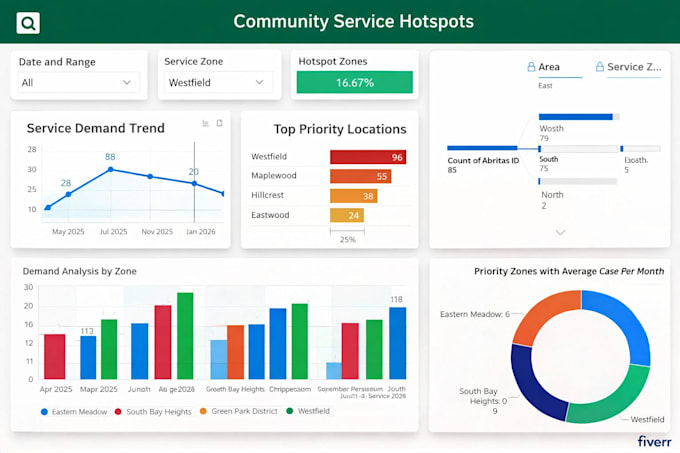This screenshot has height=453, width=680.
Task: Click the chart-type icon on Service Demand Trend
Action: point(206,124)
